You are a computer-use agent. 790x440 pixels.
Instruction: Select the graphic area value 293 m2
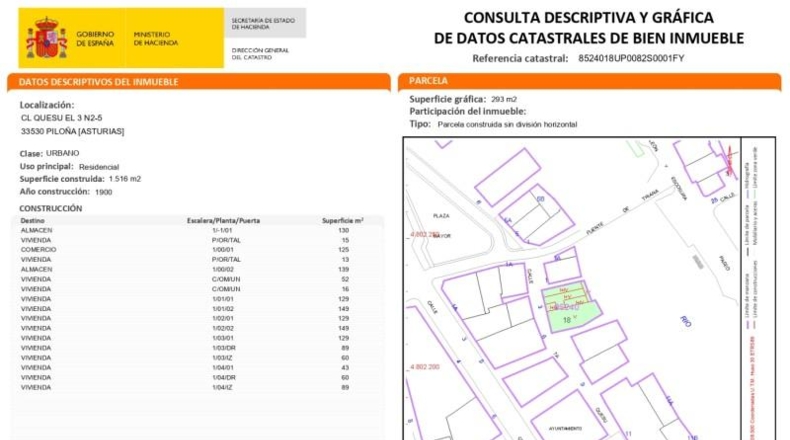point(504,99)
